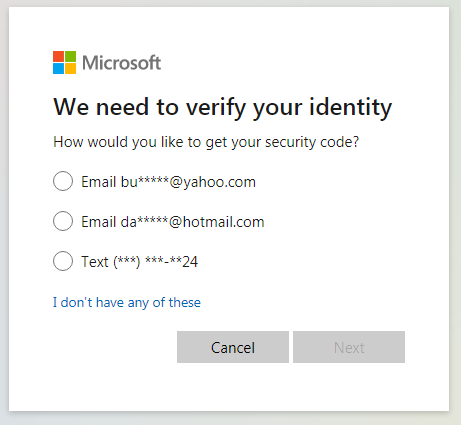
Task: Select the hotmail.com email radio button
Action: pos(63,221)
